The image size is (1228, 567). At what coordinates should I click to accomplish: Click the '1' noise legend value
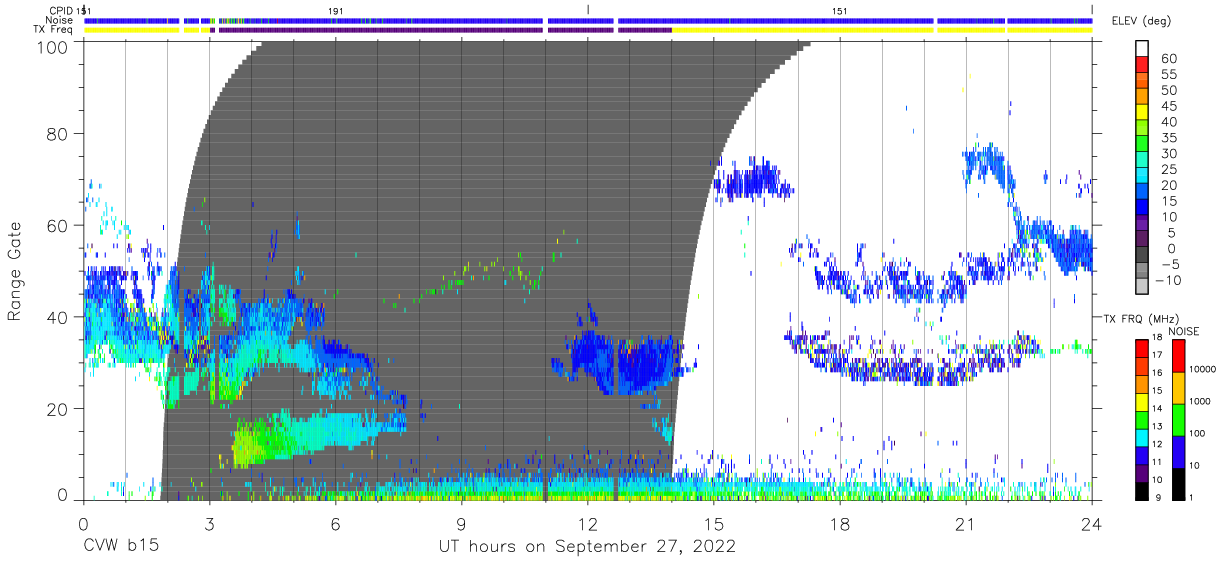[1190, 498]
